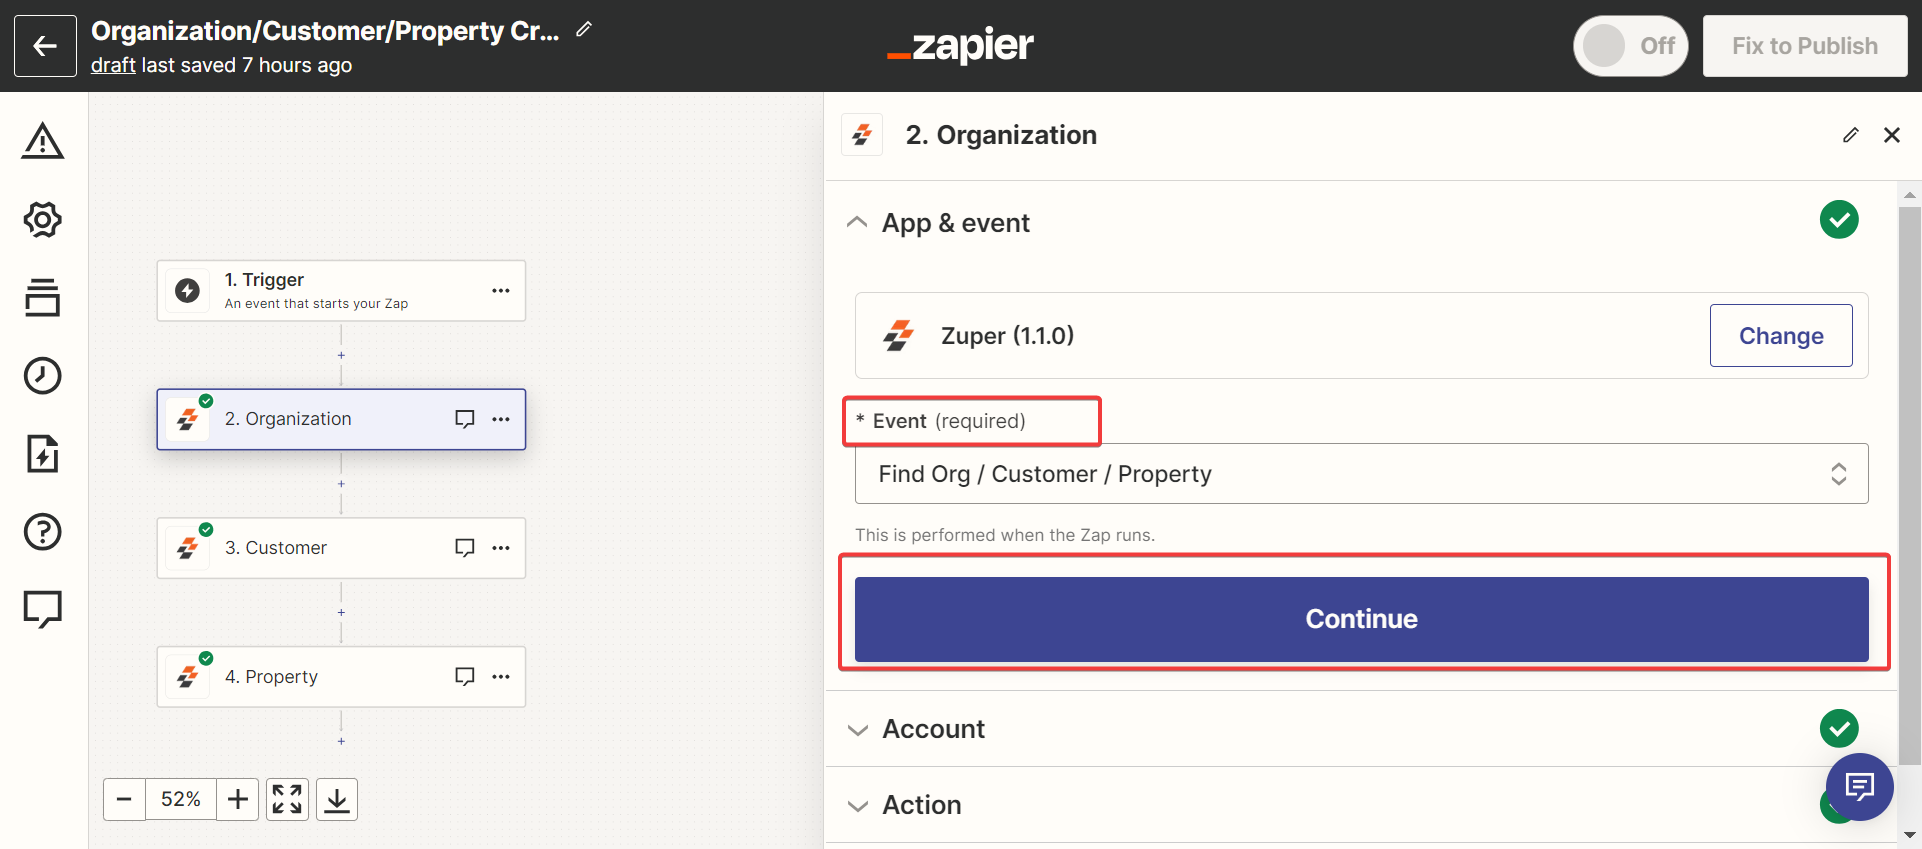Open the versions stack icon in sidebar

(x=43, y=297)
